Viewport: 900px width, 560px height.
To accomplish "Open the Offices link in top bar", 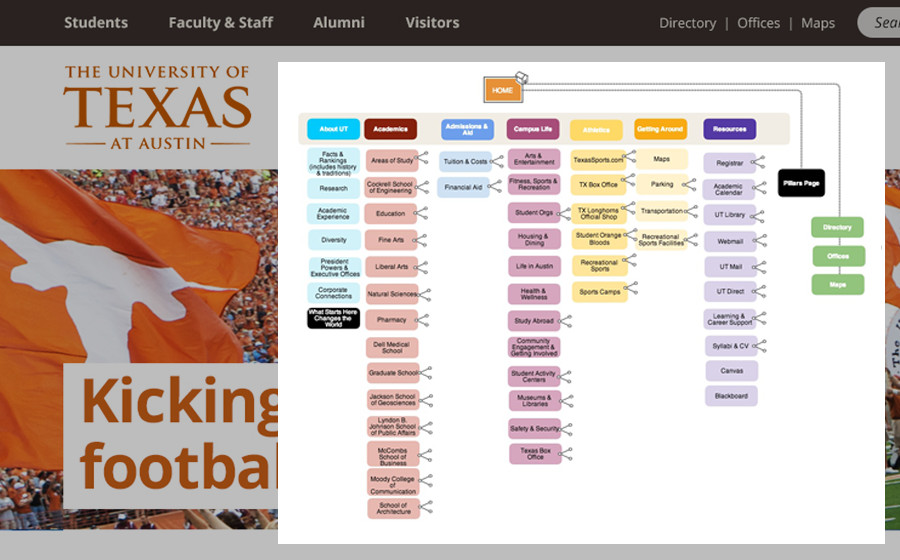I will pyautogui.click(x=758, y=23).
